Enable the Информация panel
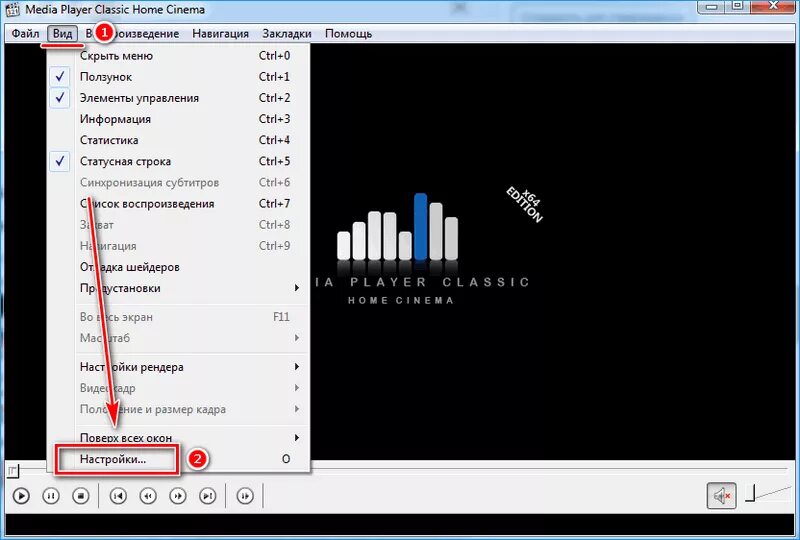The image size is (800, 540). (179, 119)
